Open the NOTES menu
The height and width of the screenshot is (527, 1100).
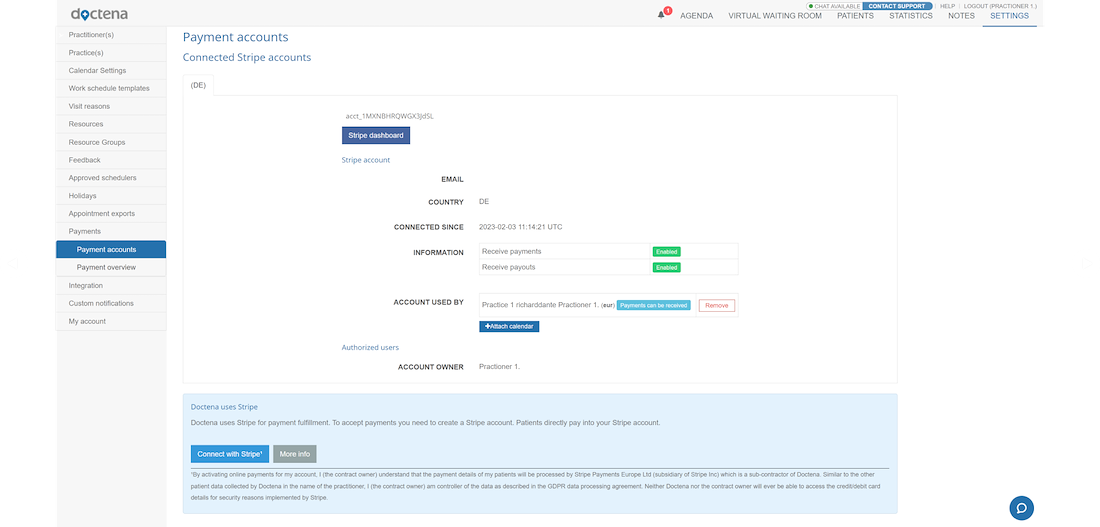(x=961, y=15)
